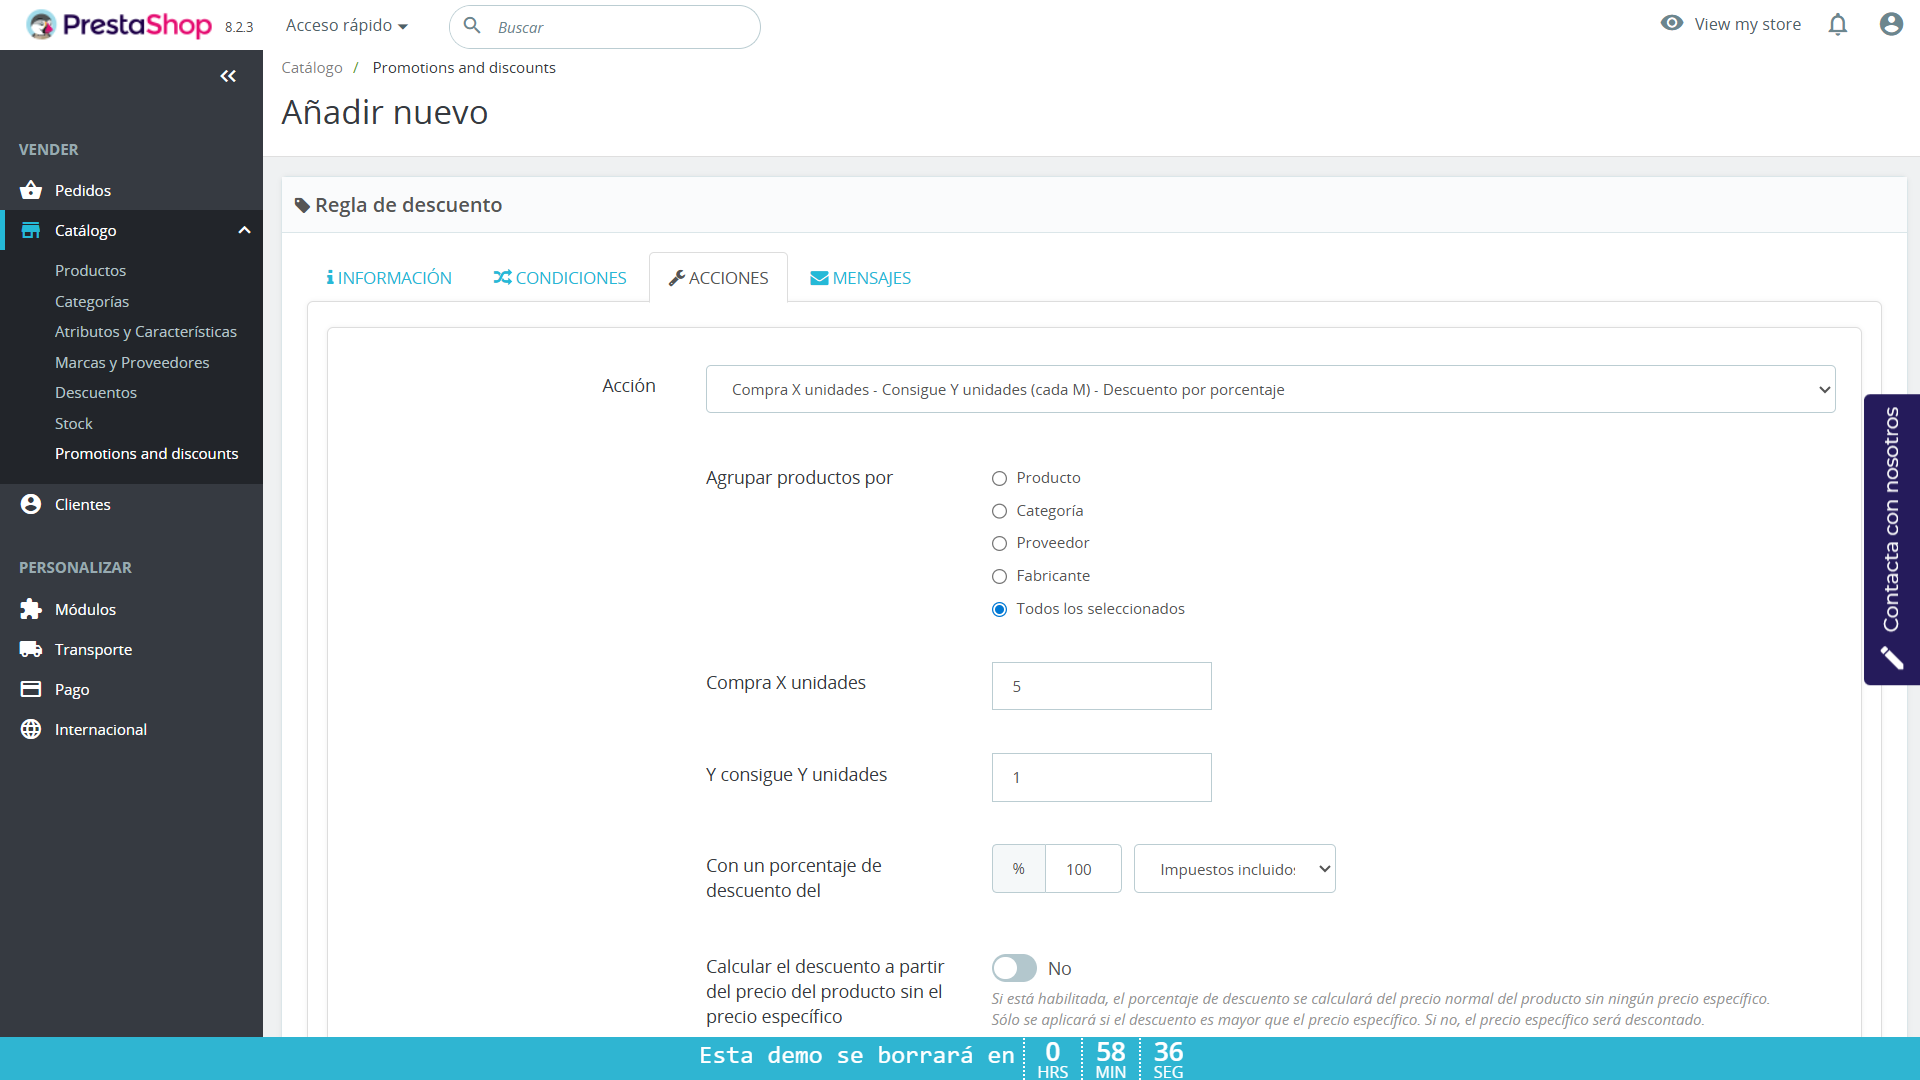Click the Pedidos basket icon
Viewport: 1920px width, 1080px height.
click(31, 190)
